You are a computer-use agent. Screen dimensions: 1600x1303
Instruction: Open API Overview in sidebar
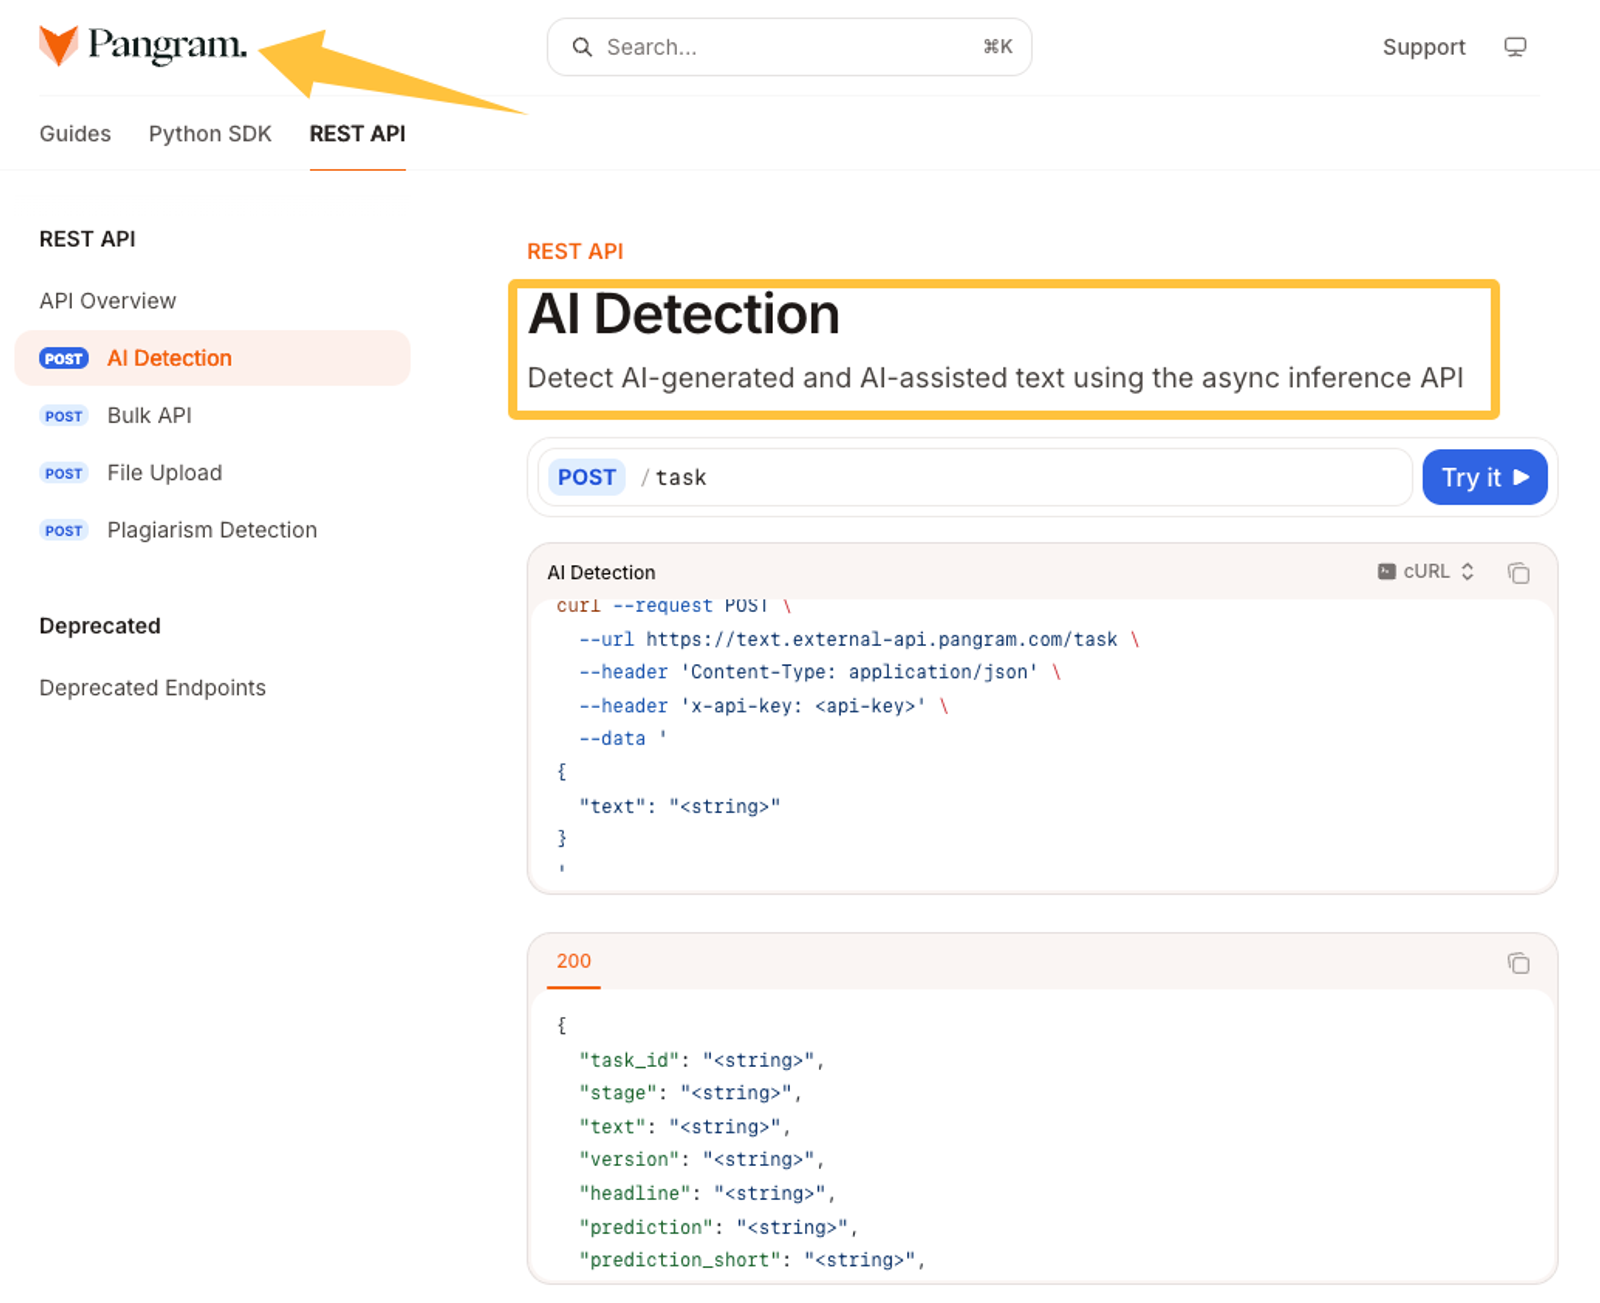point(107,301)
